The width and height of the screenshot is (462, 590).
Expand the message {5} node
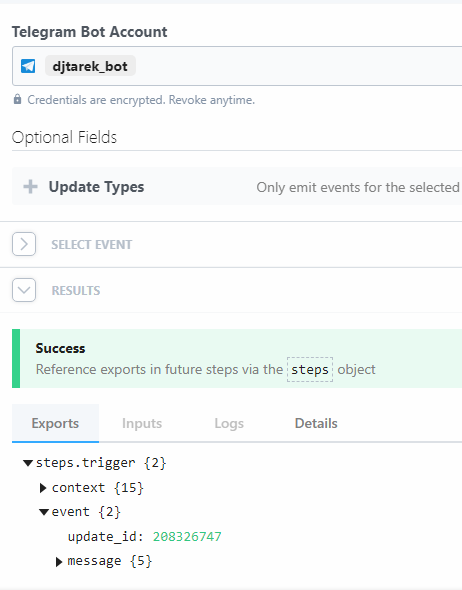click(x=59, y=562)
